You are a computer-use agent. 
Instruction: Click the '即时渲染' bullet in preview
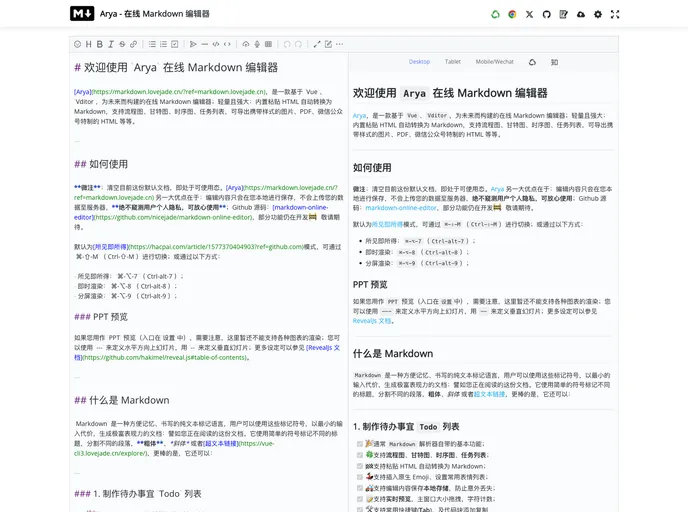tap(417, 252)
